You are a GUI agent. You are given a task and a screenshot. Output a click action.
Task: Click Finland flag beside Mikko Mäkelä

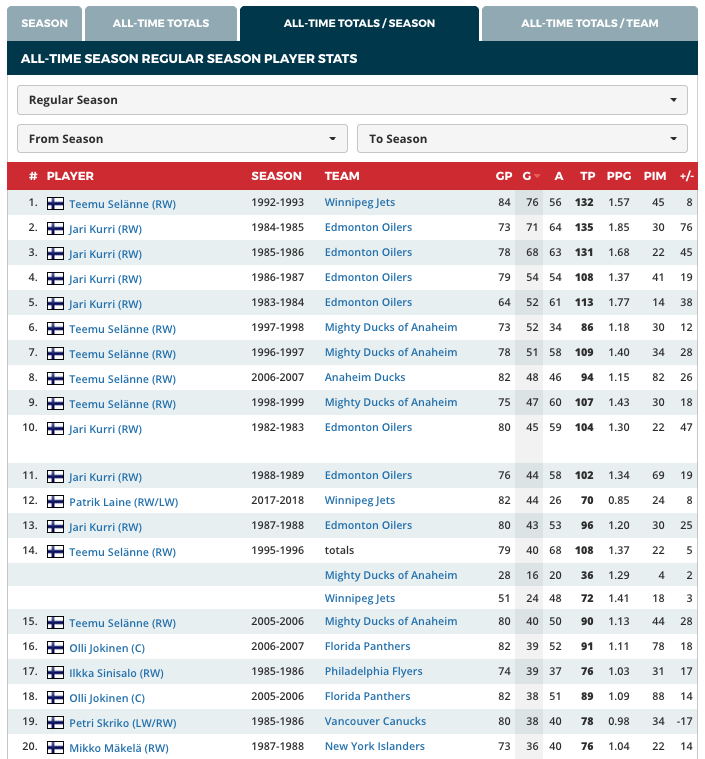click(x=55, y=747)
